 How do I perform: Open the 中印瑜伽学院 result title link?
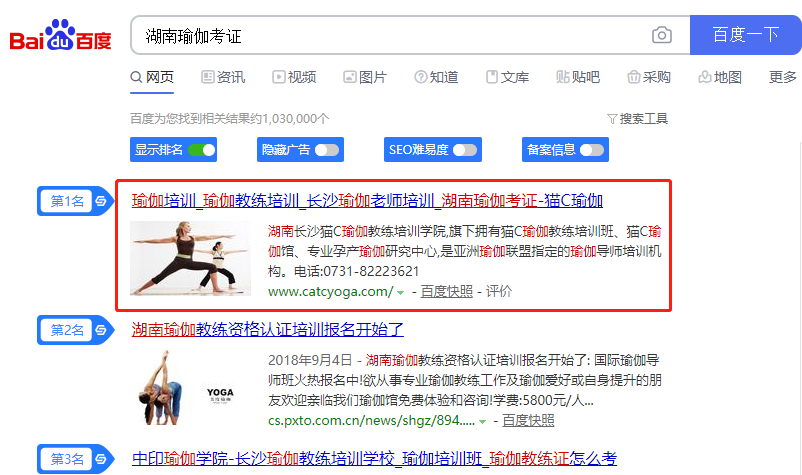coord(374,458)
